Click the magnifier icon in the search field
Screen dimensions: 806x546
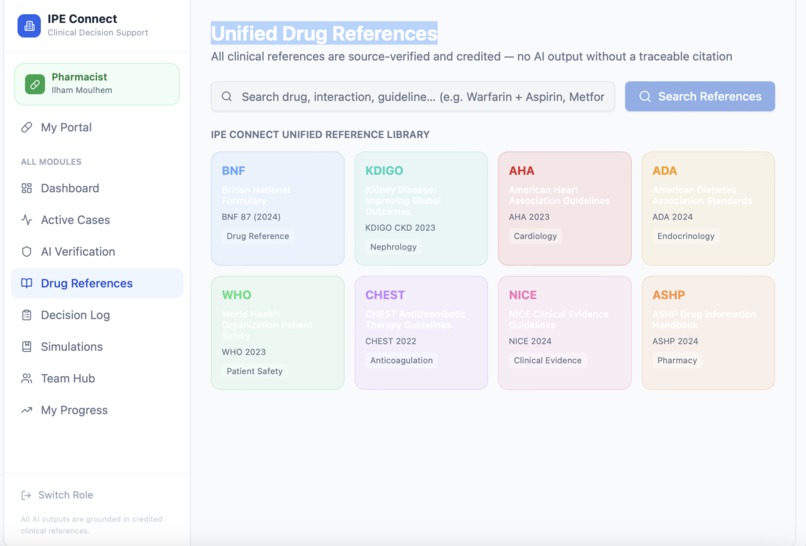227,97
